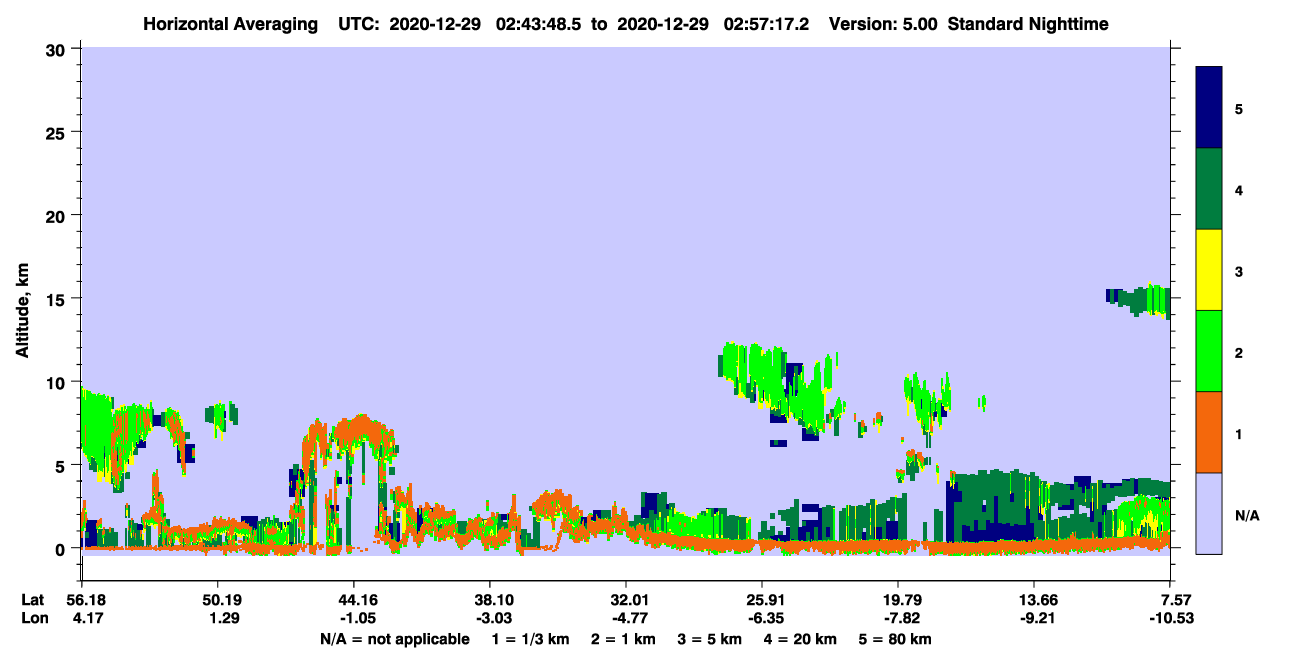Image resolution: width=1300 pixels, height=667 pixels.
Task: Click the longitude value -10.53
Action: coord(1171,618)
